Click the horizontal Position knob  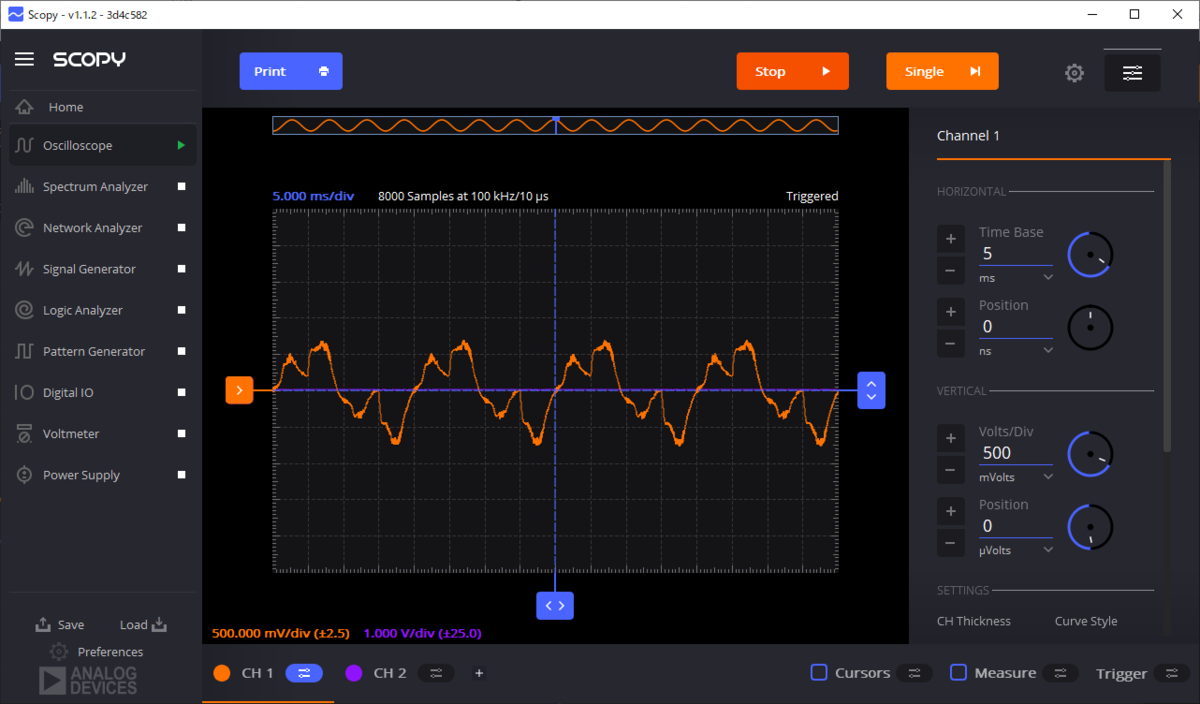1090,328
